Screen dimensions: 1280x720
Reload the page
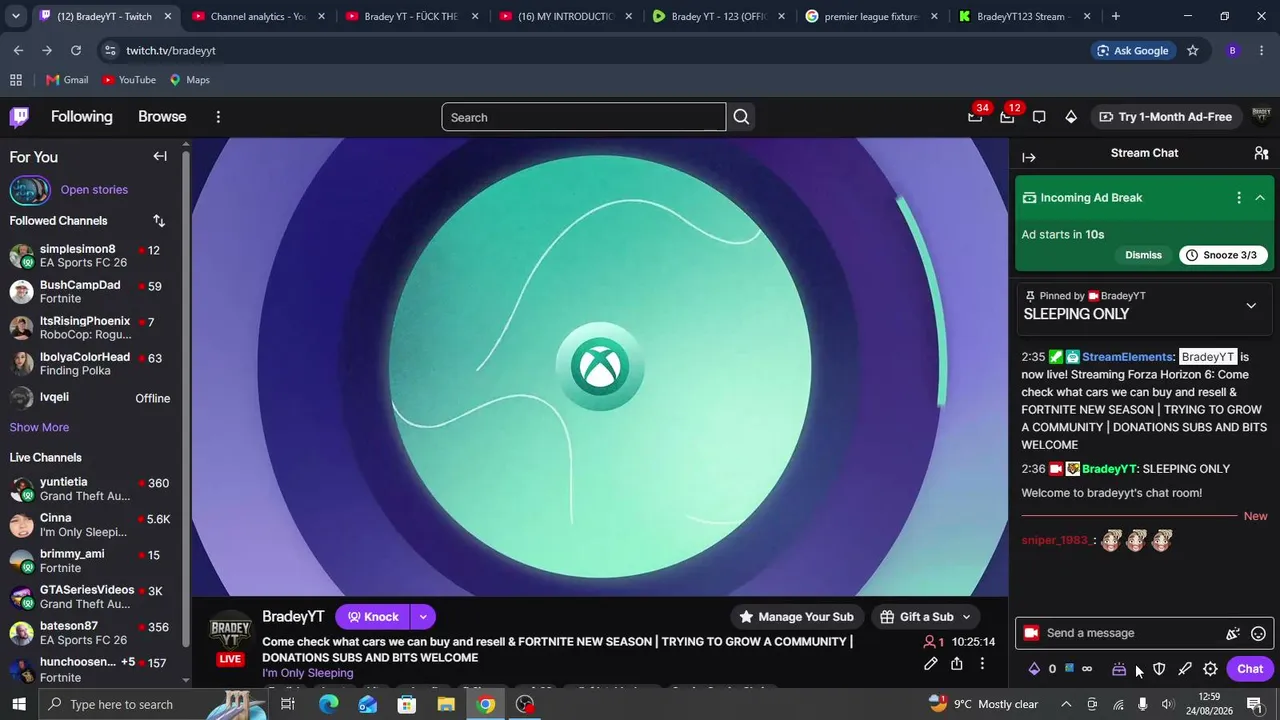point(76,51)
